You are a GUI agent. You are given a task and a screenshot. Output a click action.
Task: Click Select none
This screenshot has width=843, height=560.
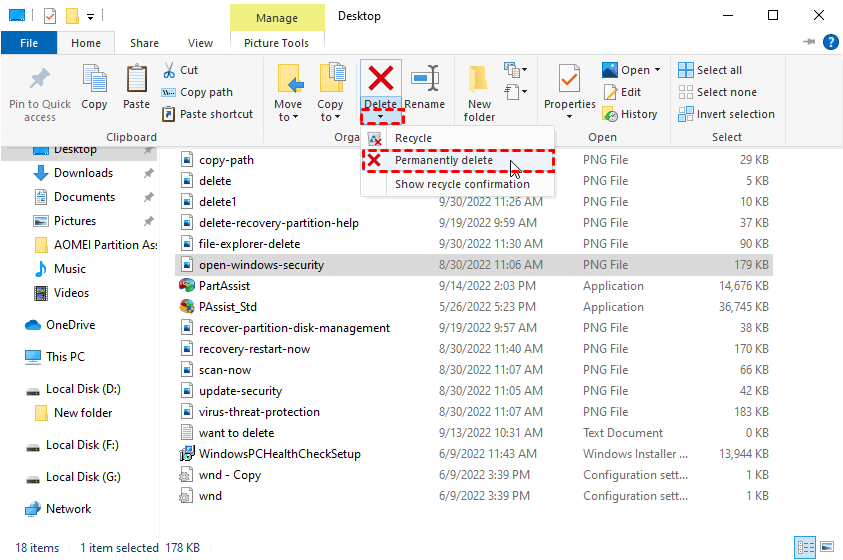tap(717, 92)
